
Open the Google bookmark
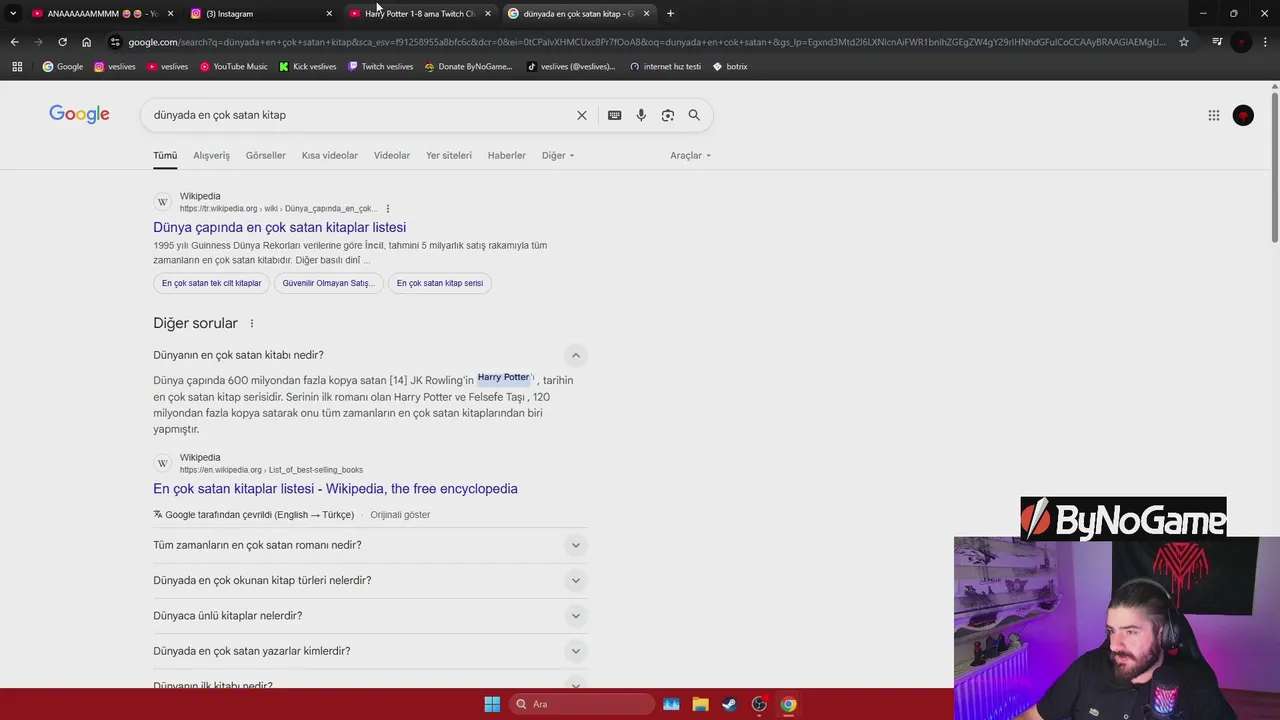(x=62, y=67)
